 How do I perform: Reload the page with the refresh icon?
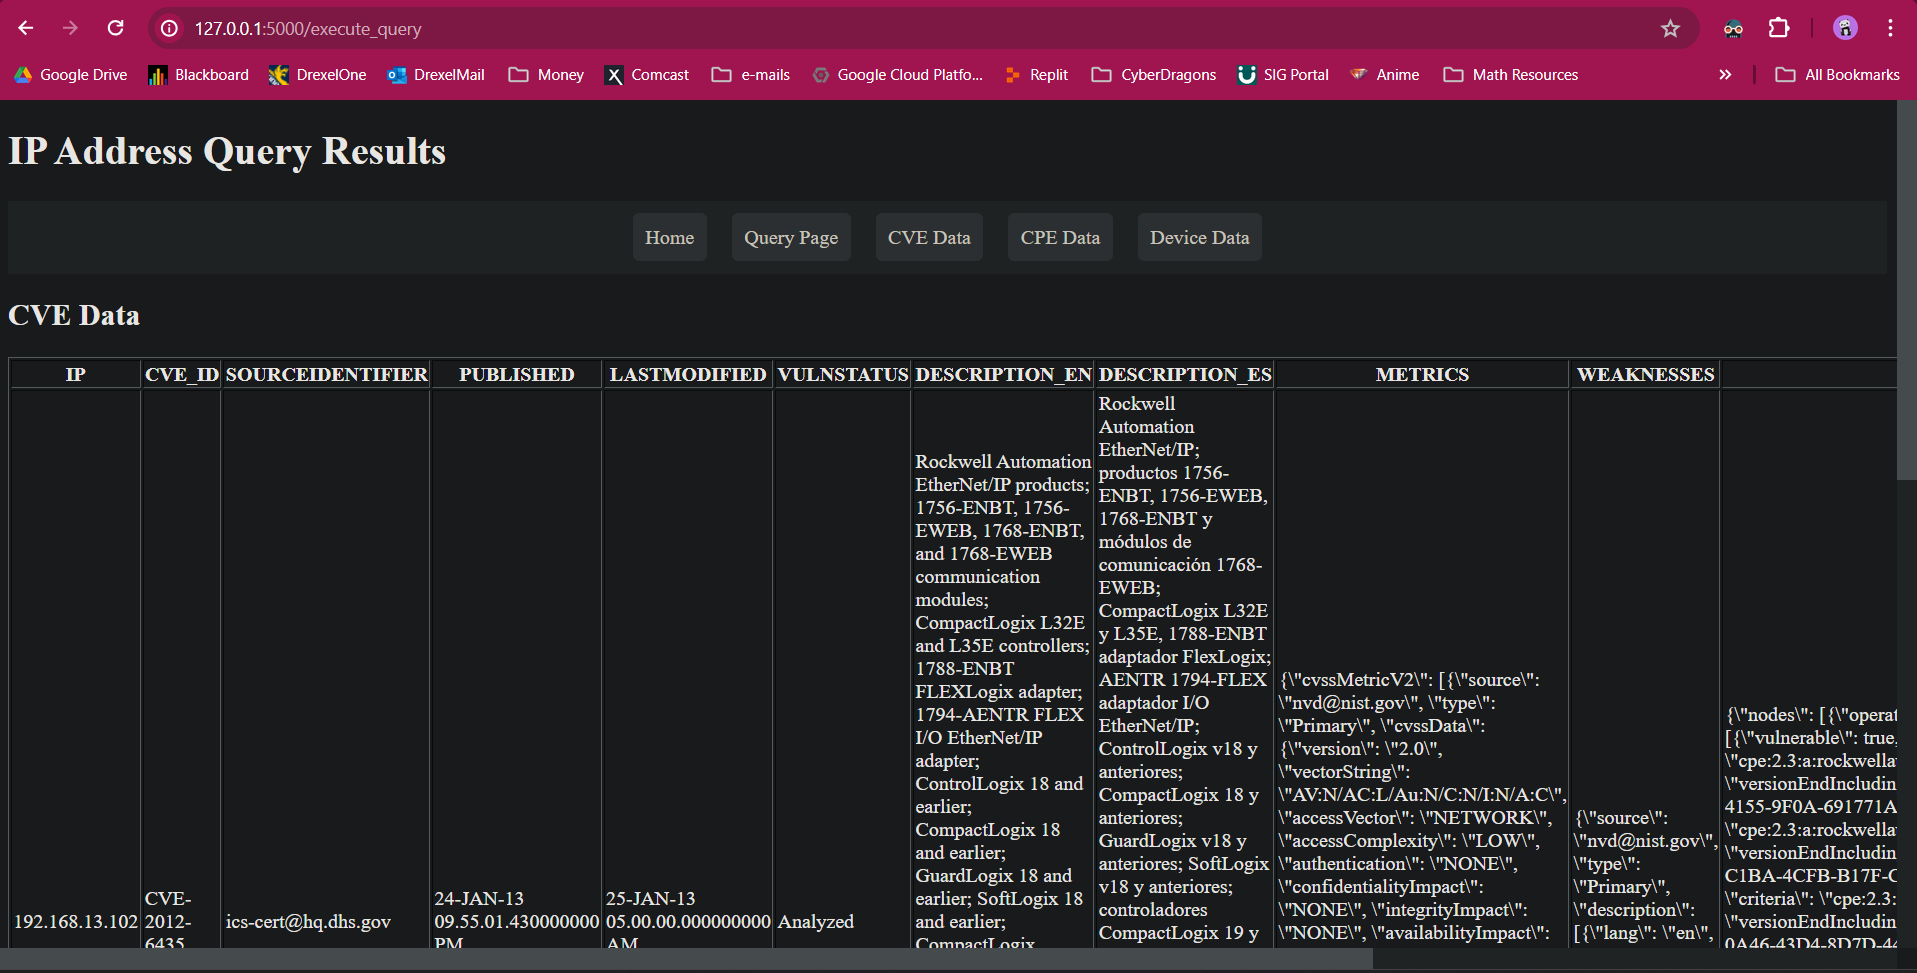pos(116,28)
